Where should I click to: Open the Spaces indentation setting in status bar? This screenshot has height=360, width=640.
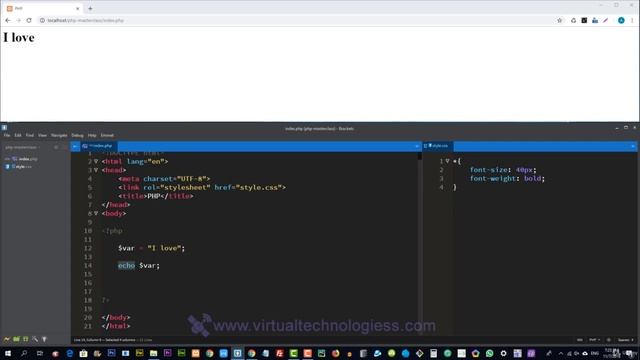click(625, 340)
